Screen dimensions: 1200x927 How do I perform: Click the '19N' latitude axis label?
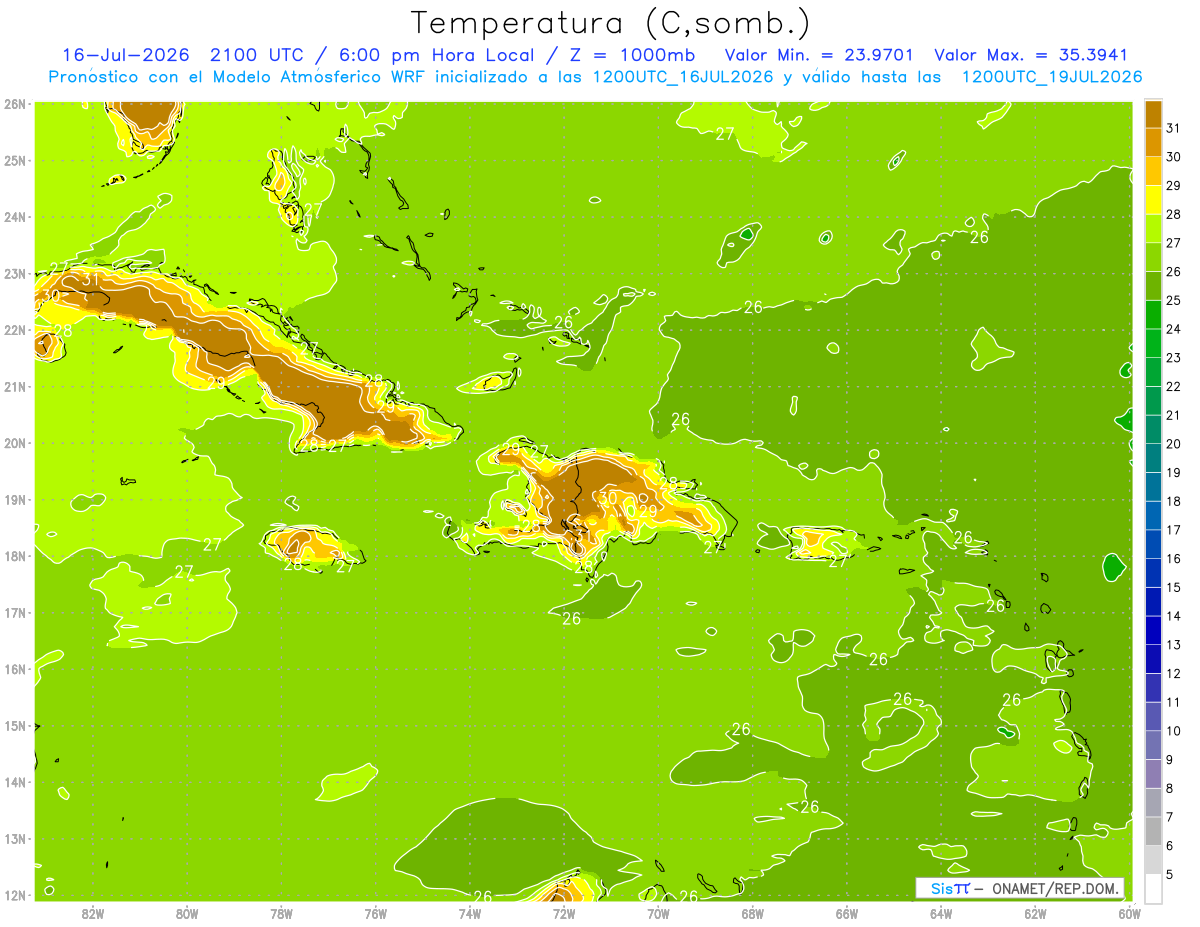[x=15, y=499]
